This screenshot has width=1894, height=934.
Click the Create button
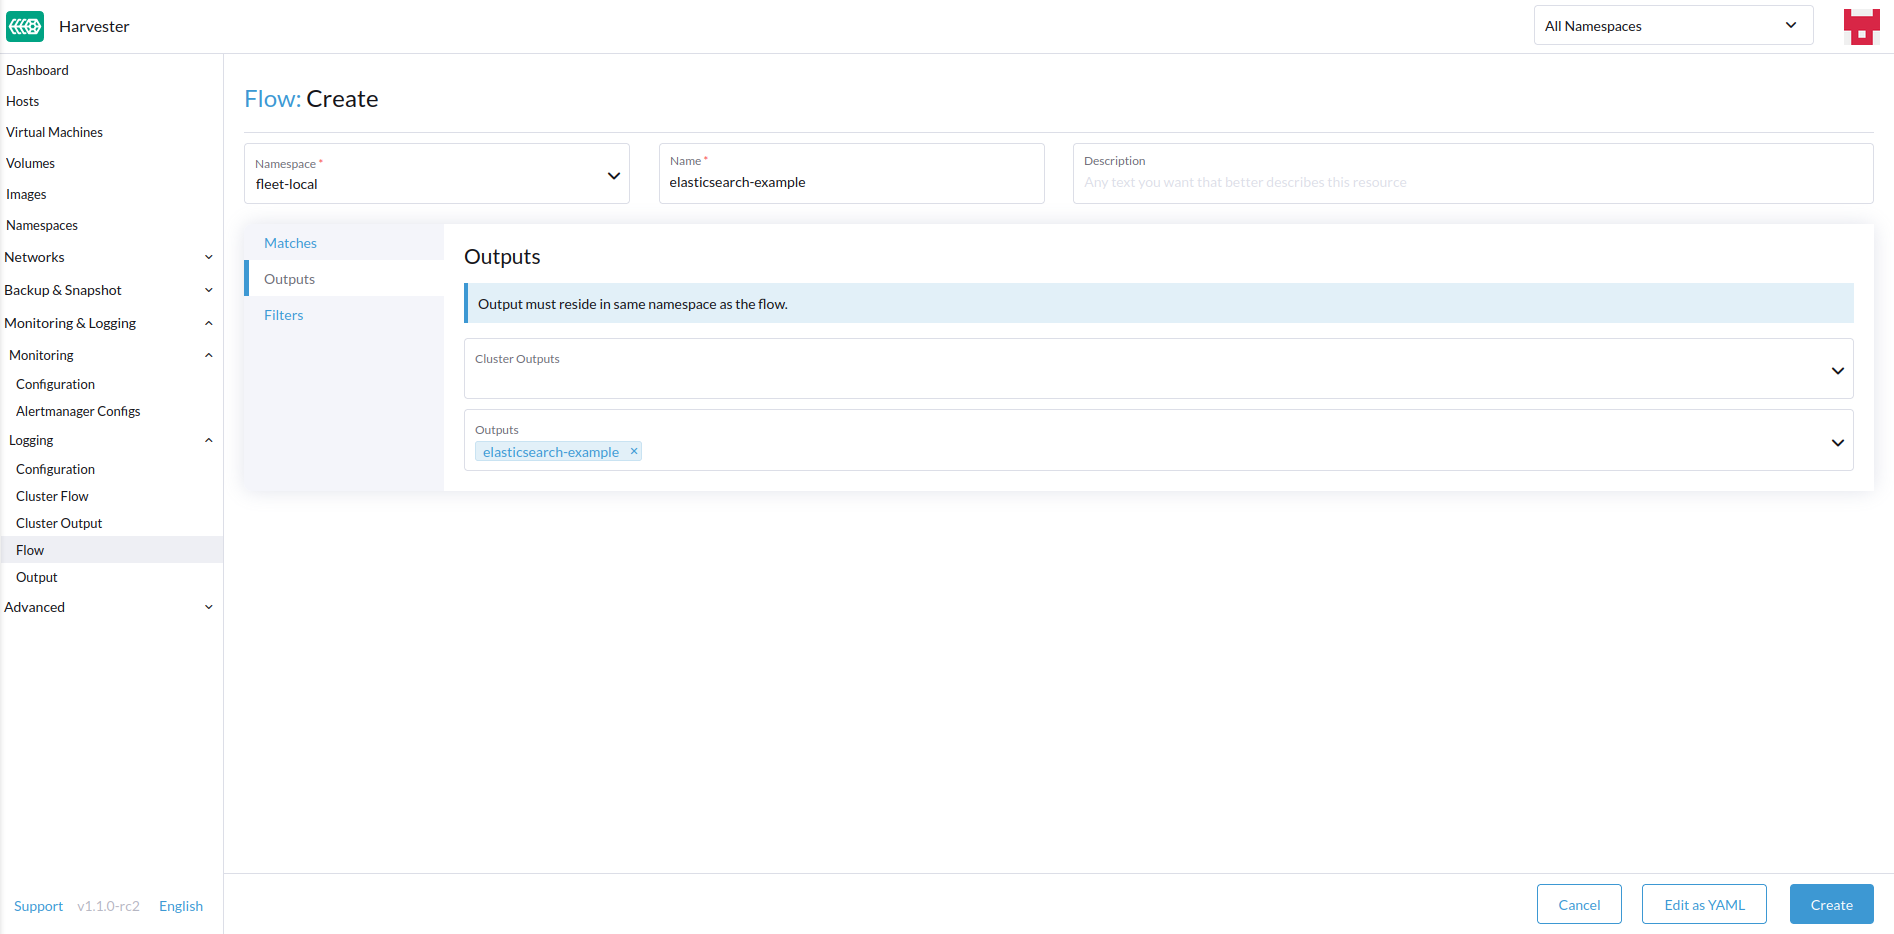[x=1831, y=904]
